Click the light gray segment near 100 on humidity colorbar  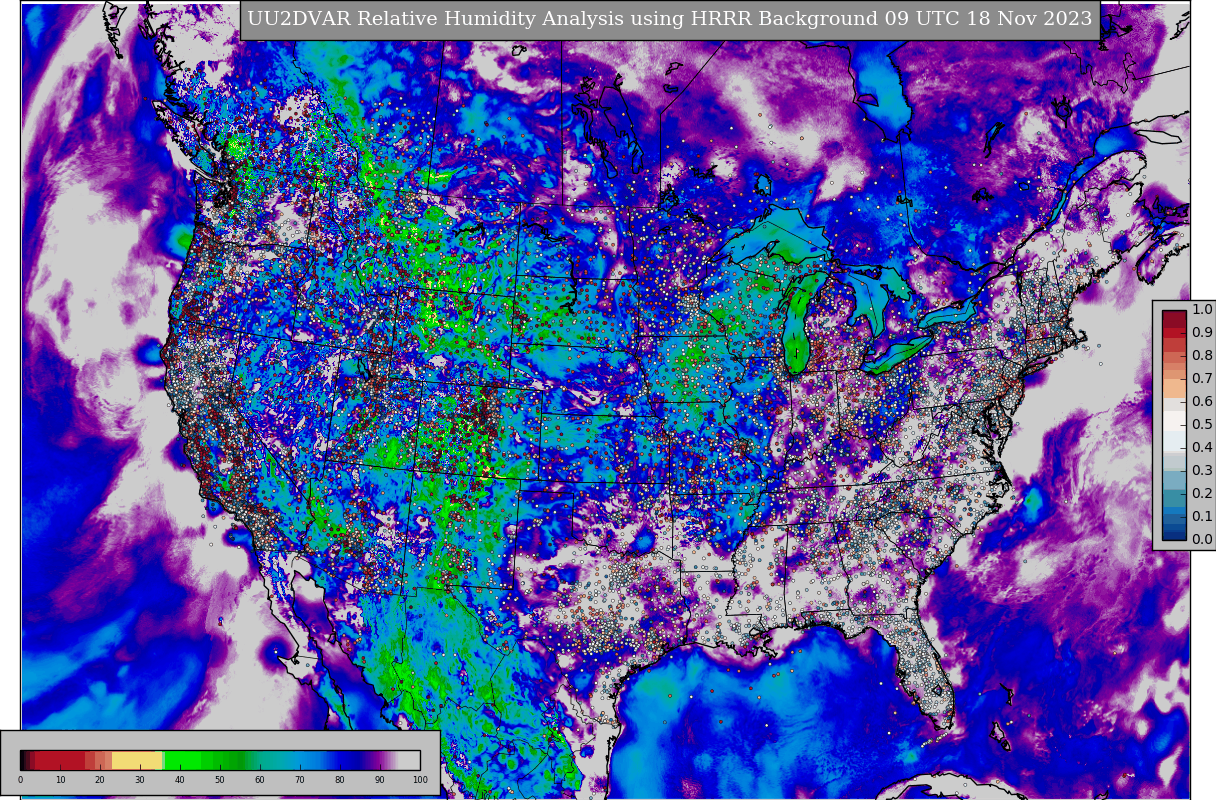pos(409,760)
